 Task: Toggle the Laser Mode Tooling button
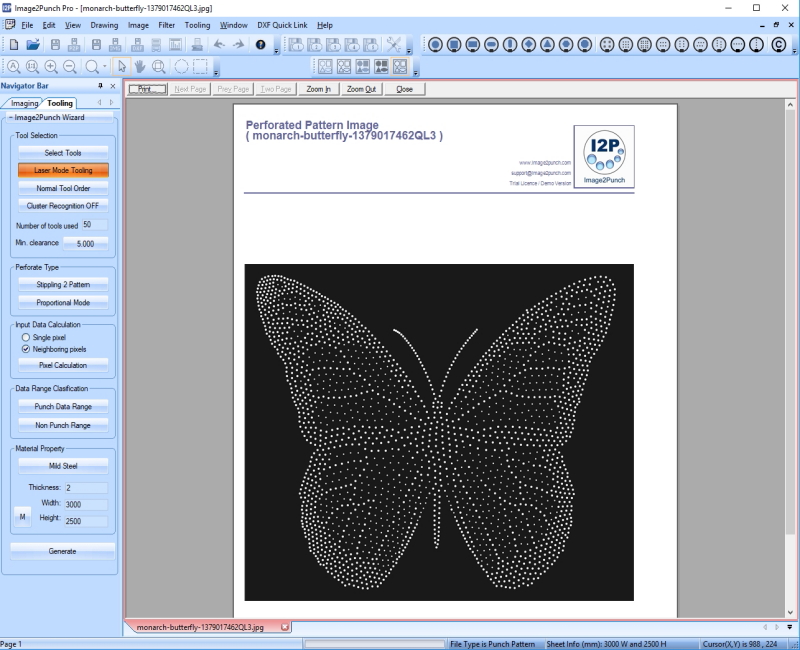point(63,170)
